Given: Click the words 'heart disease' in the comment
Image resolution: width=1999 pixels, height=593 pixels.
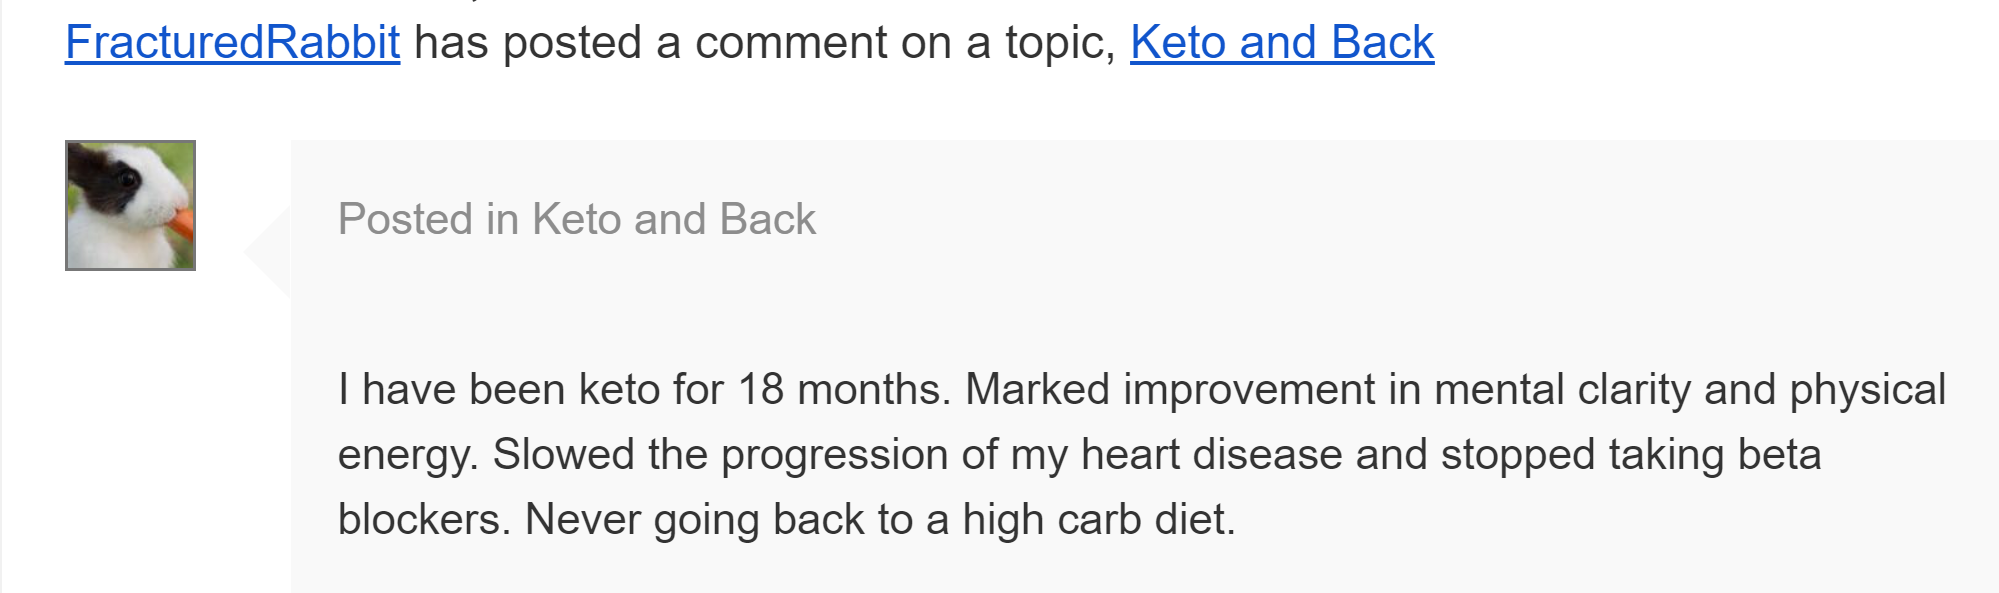Looking at the screenshot, I should [x=1211, y=454].
